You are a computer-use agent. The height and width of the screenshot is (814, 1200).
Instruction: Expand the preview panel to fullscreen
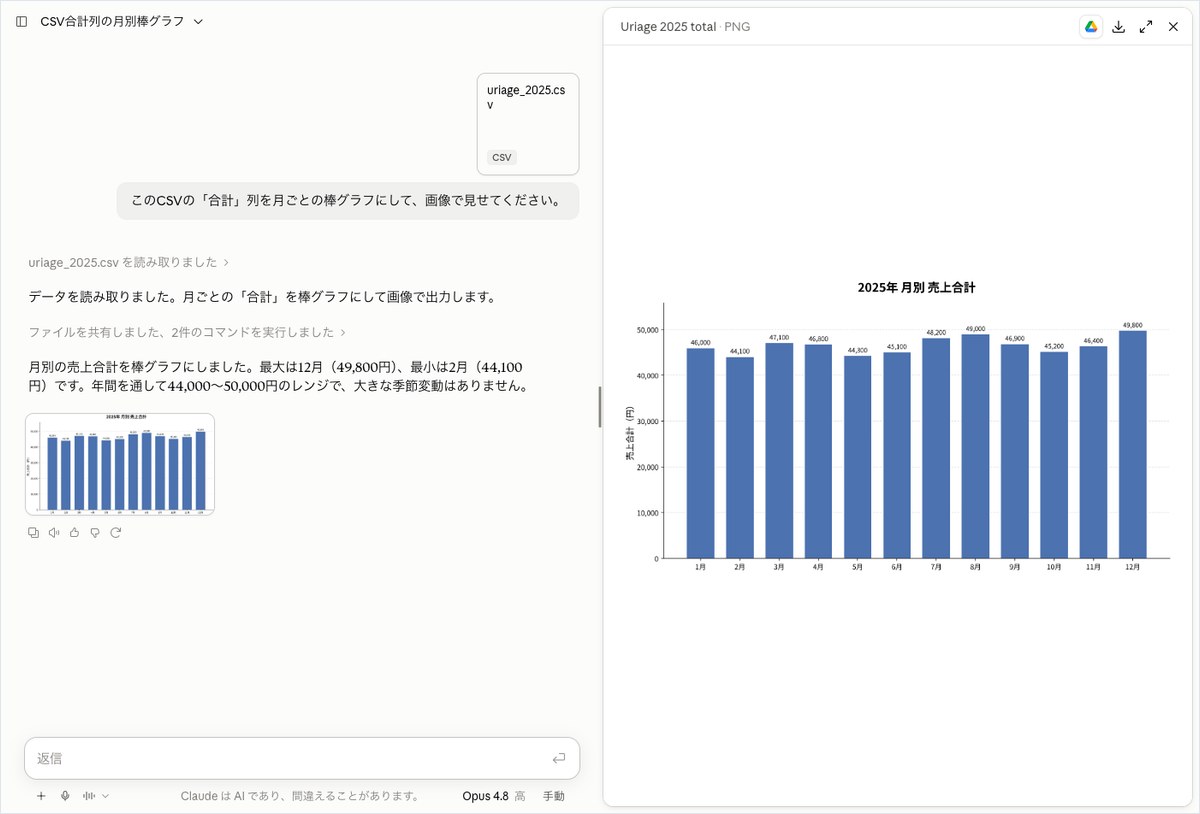pos(1146,27)
